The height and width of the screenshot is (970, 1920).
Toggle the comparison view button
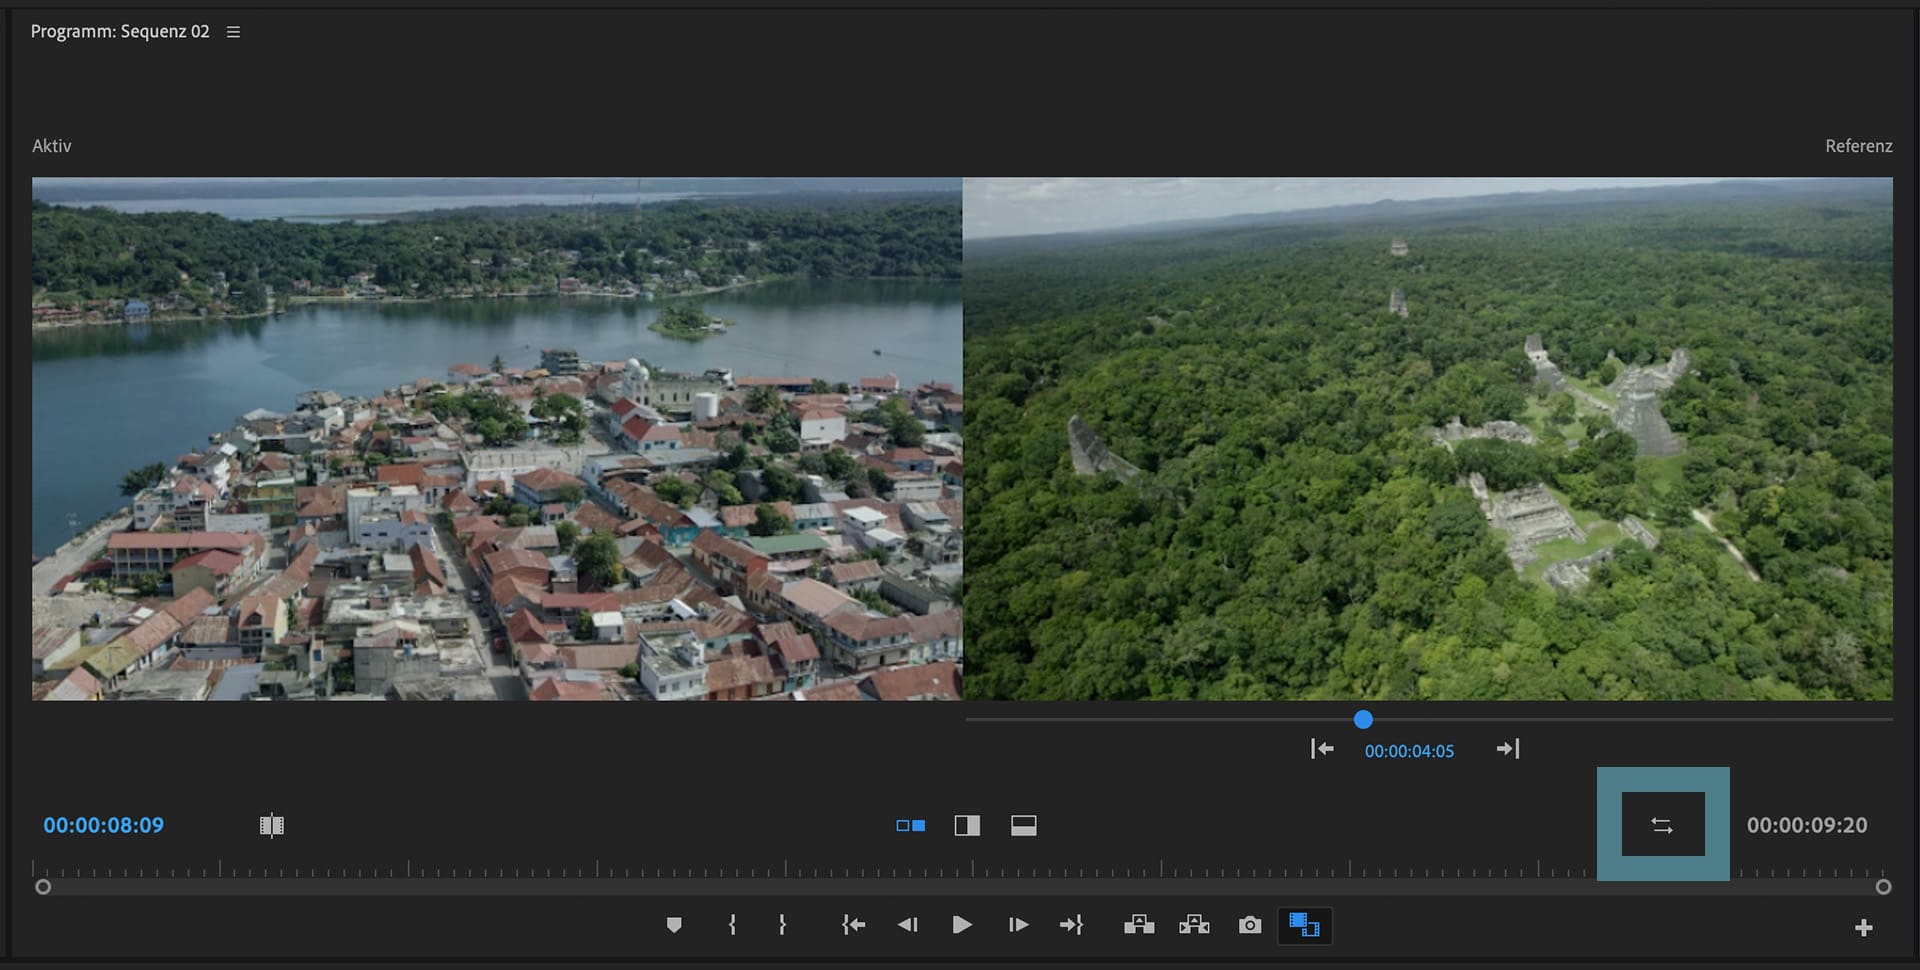tap(1305, 925)
